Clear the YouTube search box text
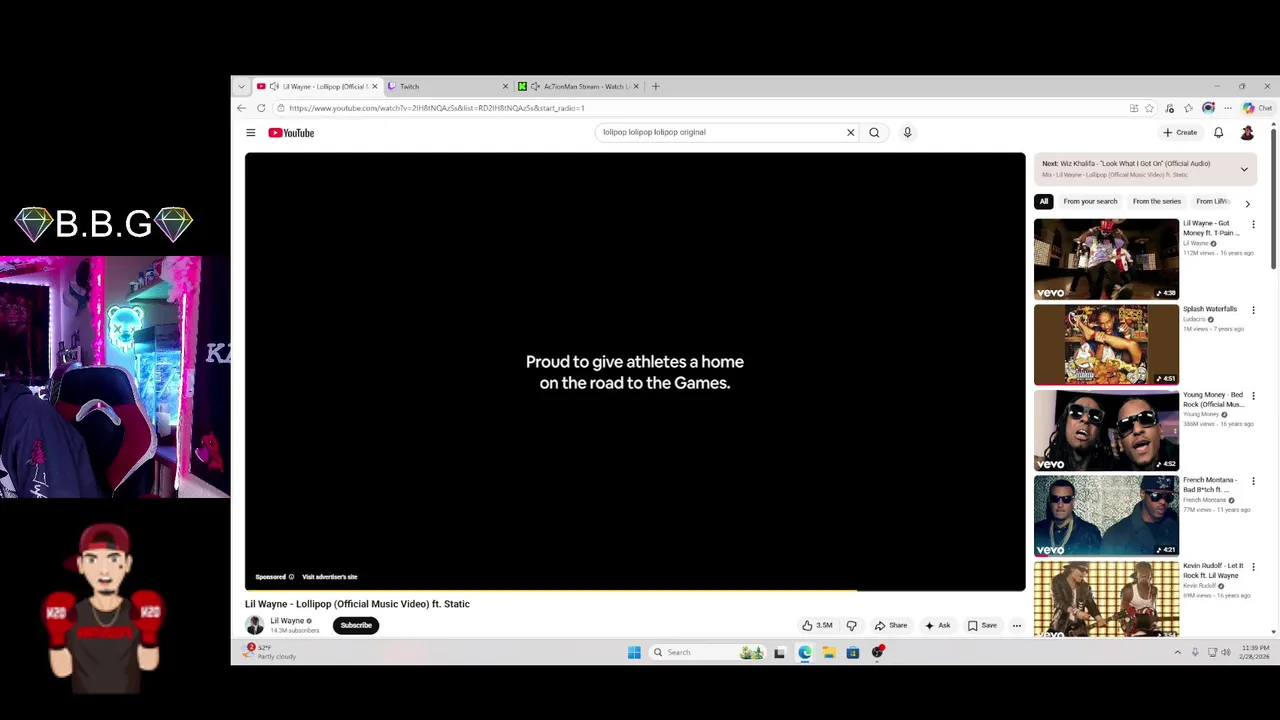Screen dimensions: 1280x720 [x=851, y=132]
